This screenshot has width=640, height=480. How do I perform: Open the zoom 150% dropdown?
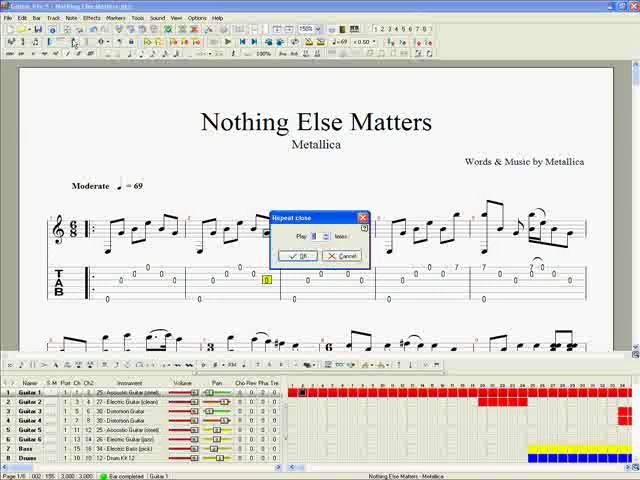[318, 29]
